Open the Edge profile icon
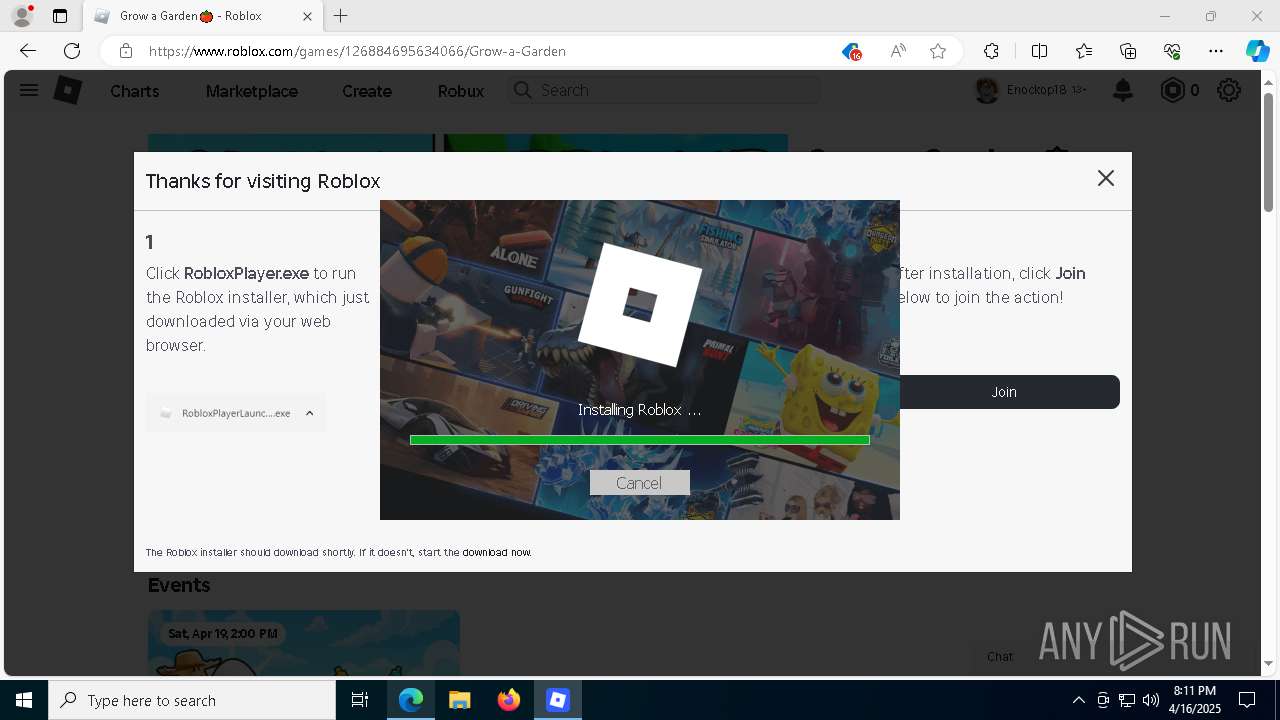 pyautogui.click(x=22, y=16)
